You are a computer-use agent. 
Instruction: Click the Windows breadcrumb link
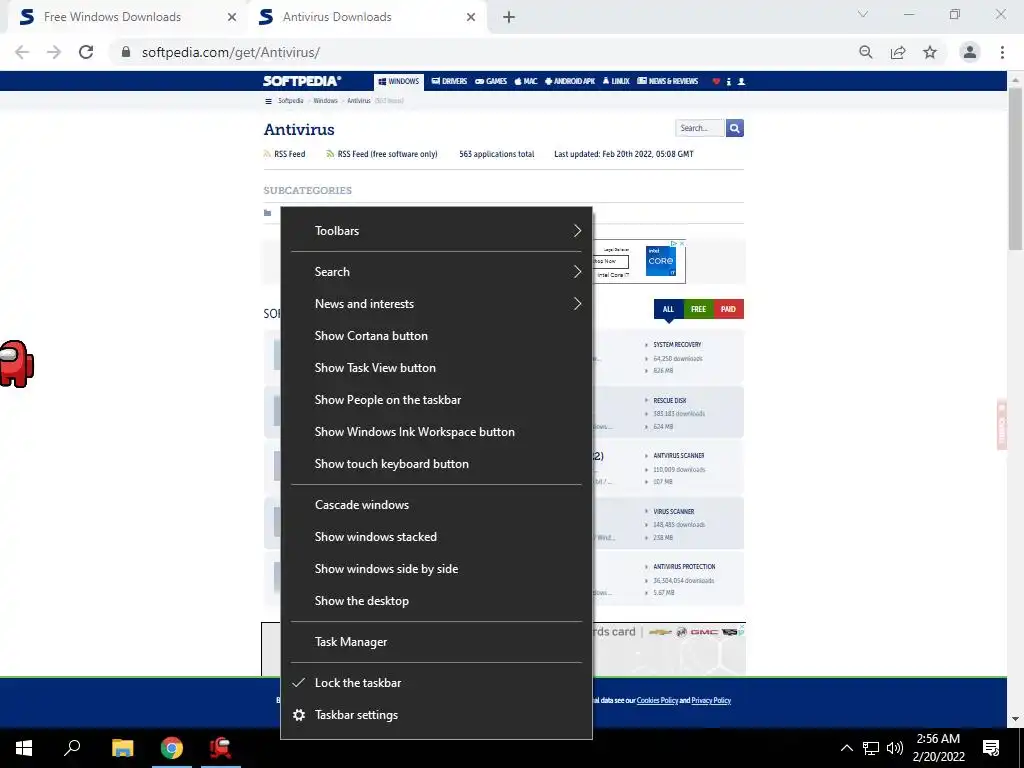(x=325, y=101)
